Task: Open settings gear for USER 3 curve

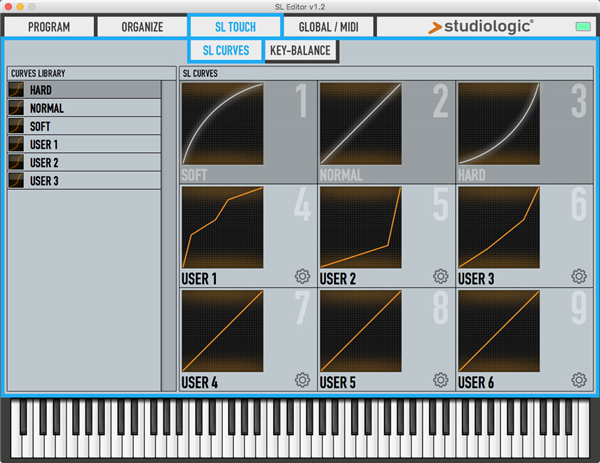Action: click(578, 276)
